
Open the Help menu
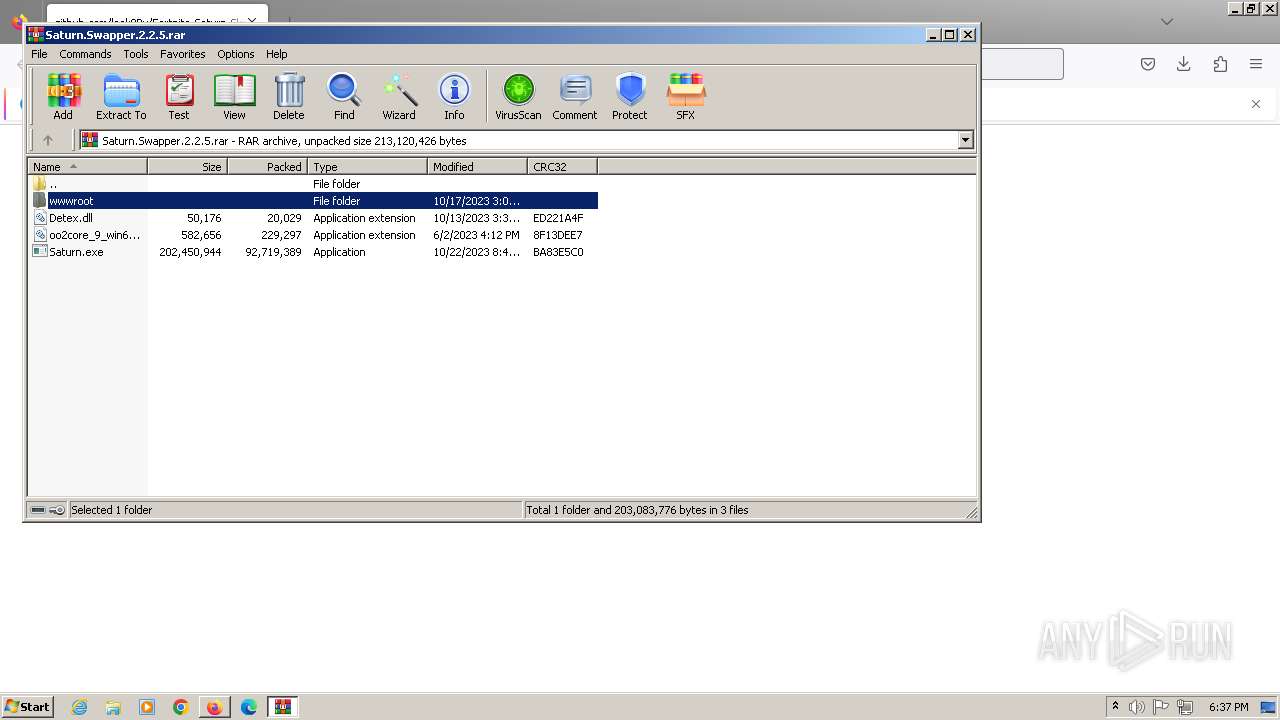pyautogui.click(x=277, y=54)
